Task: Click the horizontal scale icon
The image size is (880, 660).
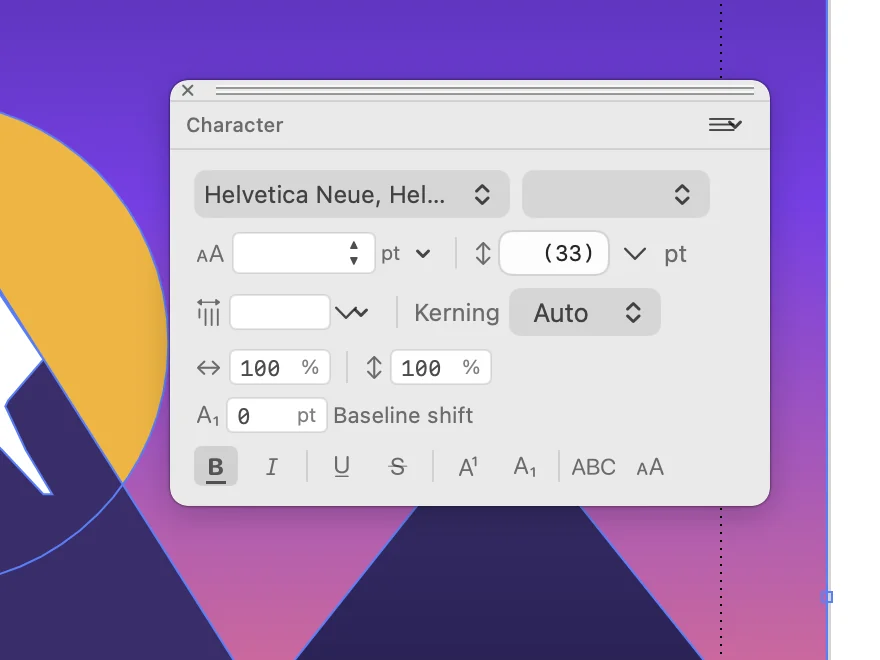Action: tap(208, 368)
